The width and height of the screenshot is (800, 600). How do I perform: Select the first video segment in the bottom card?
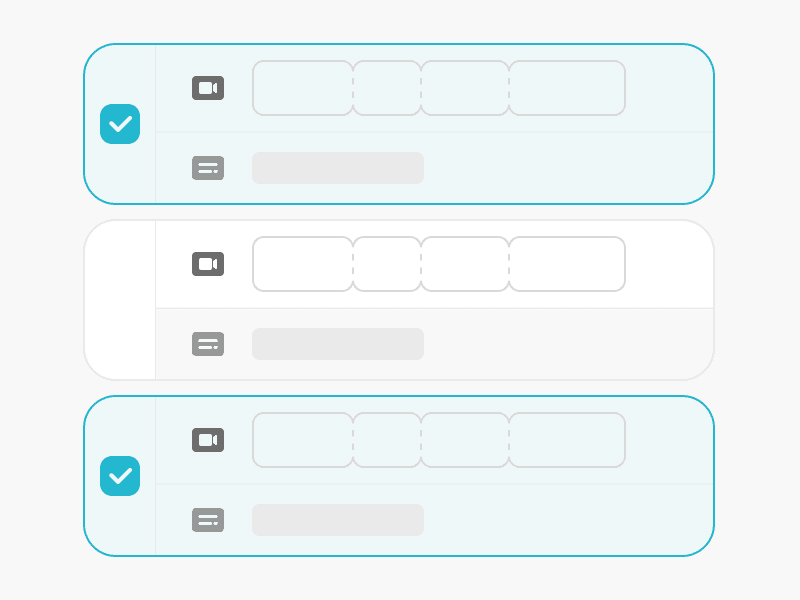302,440
